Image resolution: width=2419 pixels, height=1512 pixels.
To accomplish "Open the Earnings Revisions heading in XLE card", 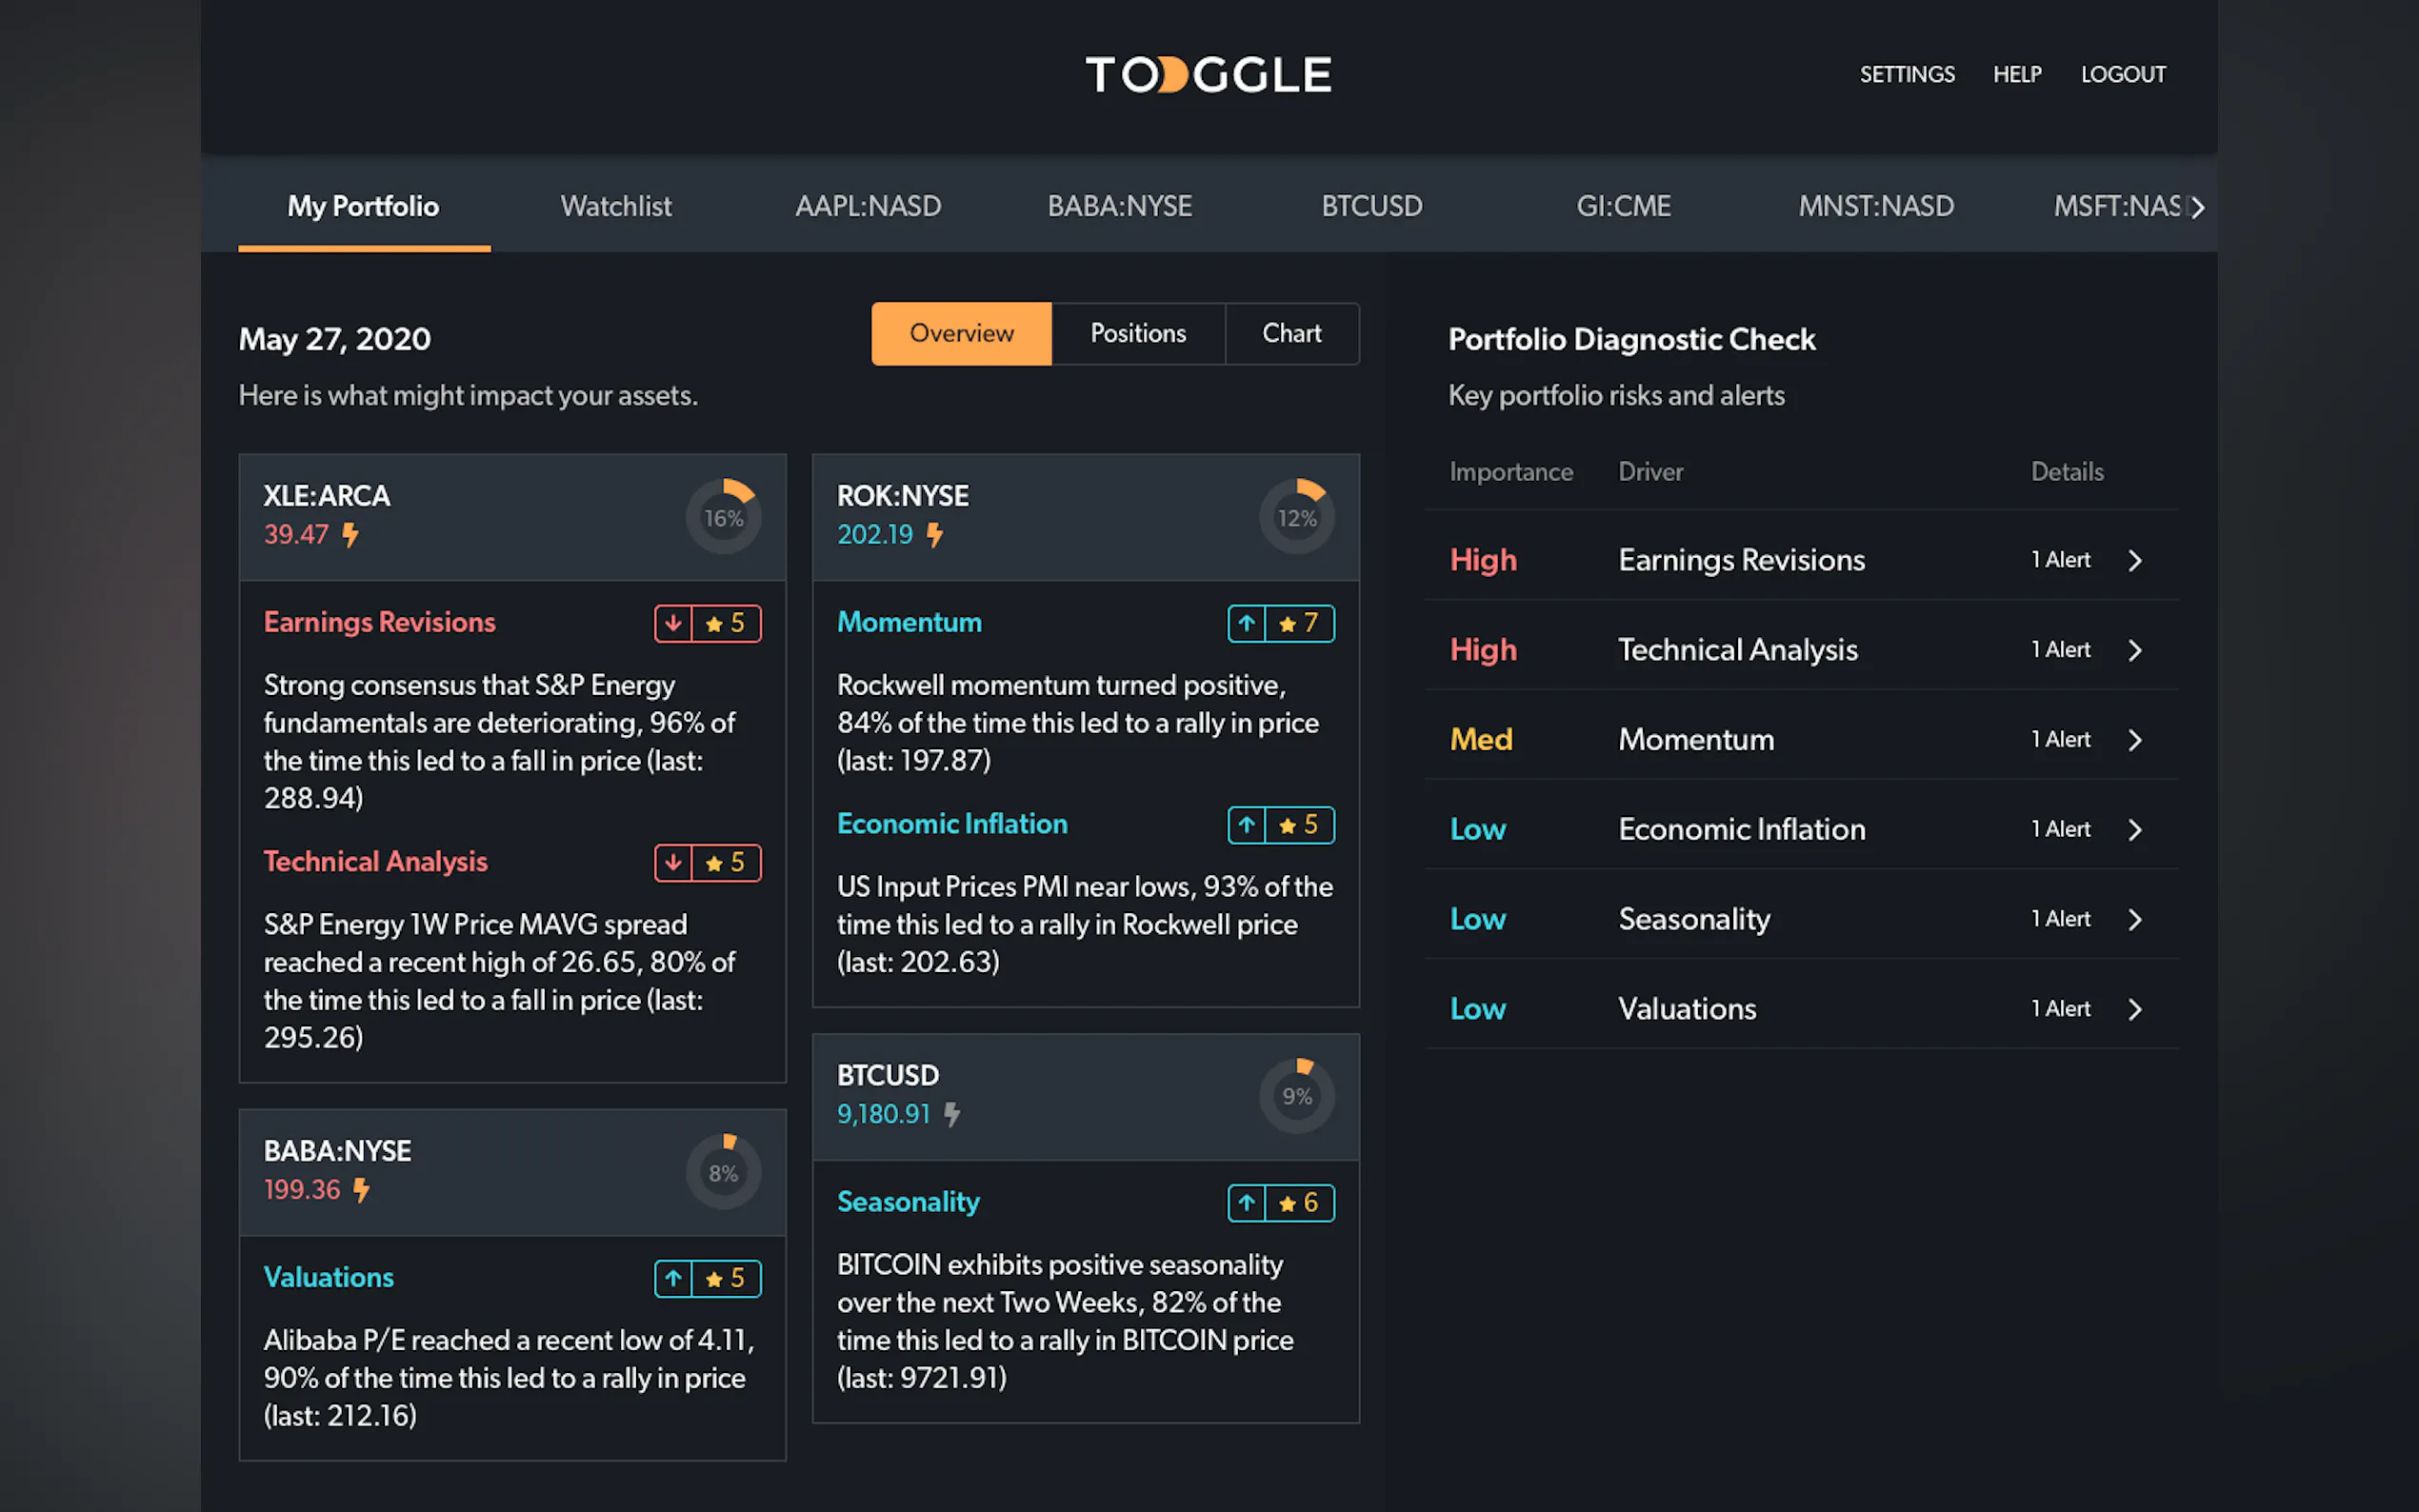I will 380,622.
